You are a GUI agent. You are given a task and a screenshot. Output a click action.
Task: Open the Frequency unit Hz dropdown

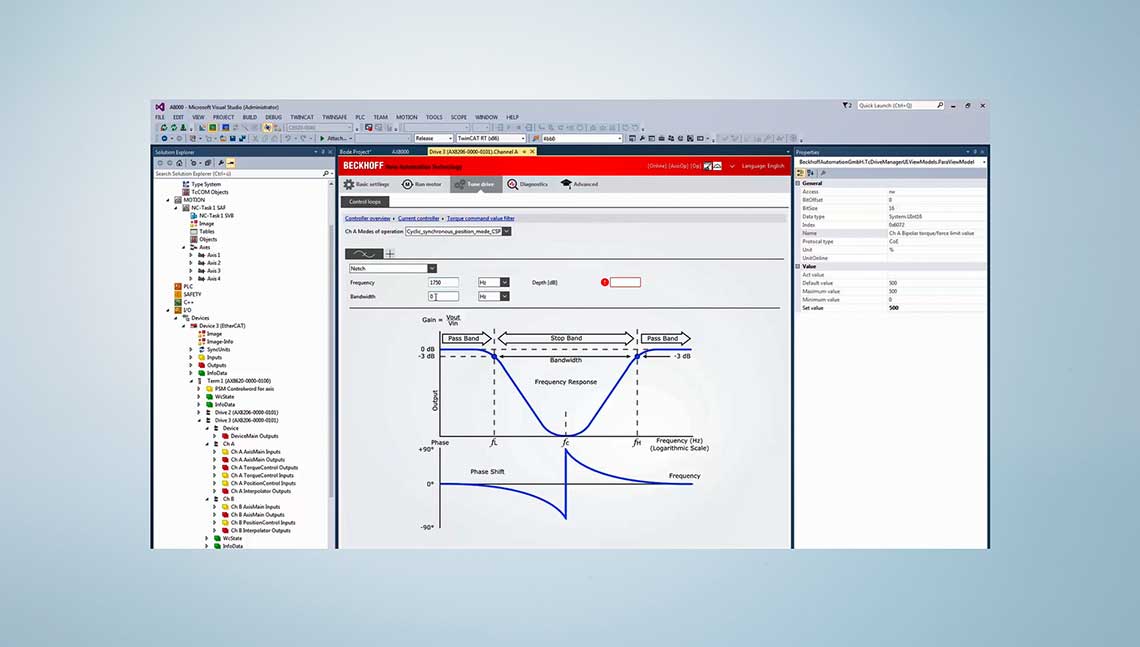(505, 283)
